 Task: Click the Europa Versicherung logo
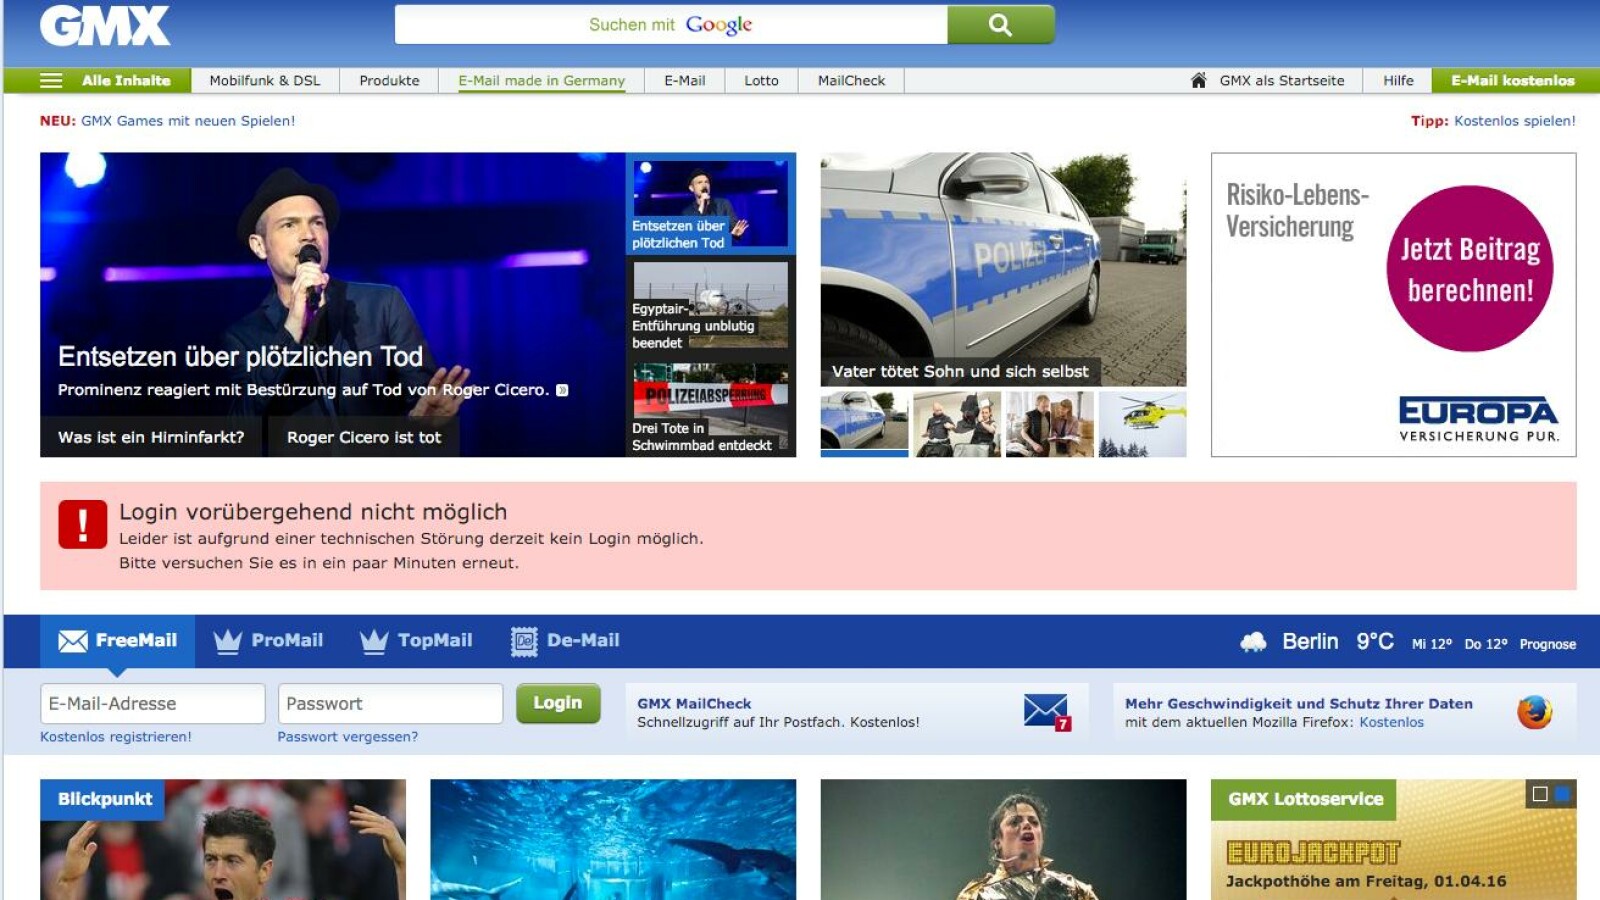pos(1478,419)
